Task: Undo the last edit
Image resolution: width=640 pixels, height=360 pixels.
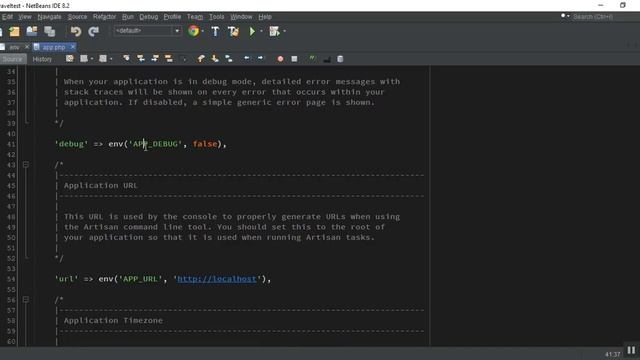Action: pos(76,31)
